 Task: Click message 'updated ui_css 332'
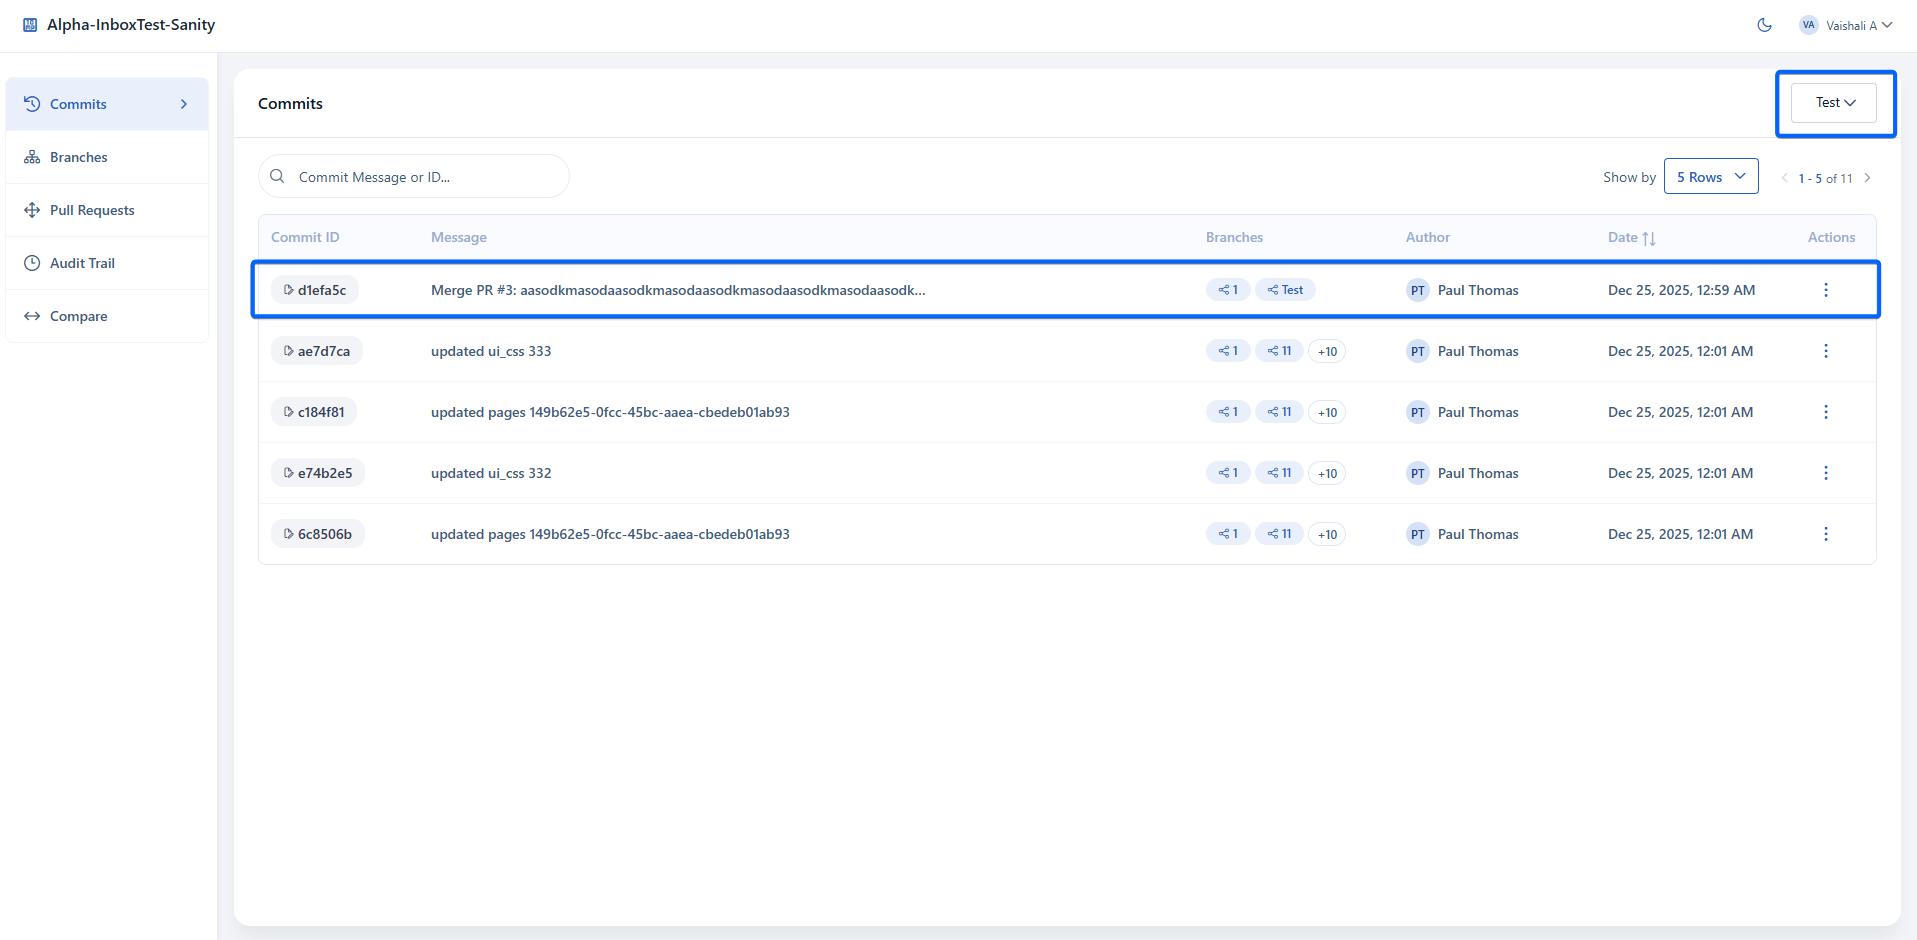(491, 473)
